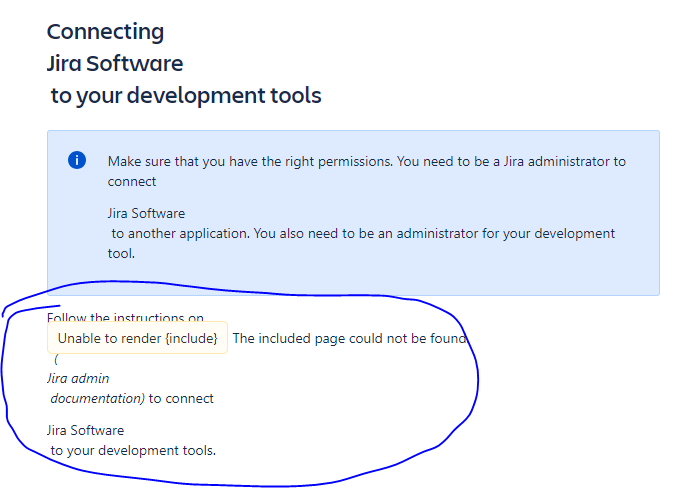The width and height of the screenshot is (692, 490).
Task: Click the final 'to your development tools.' line
Action: pos(133,450)
